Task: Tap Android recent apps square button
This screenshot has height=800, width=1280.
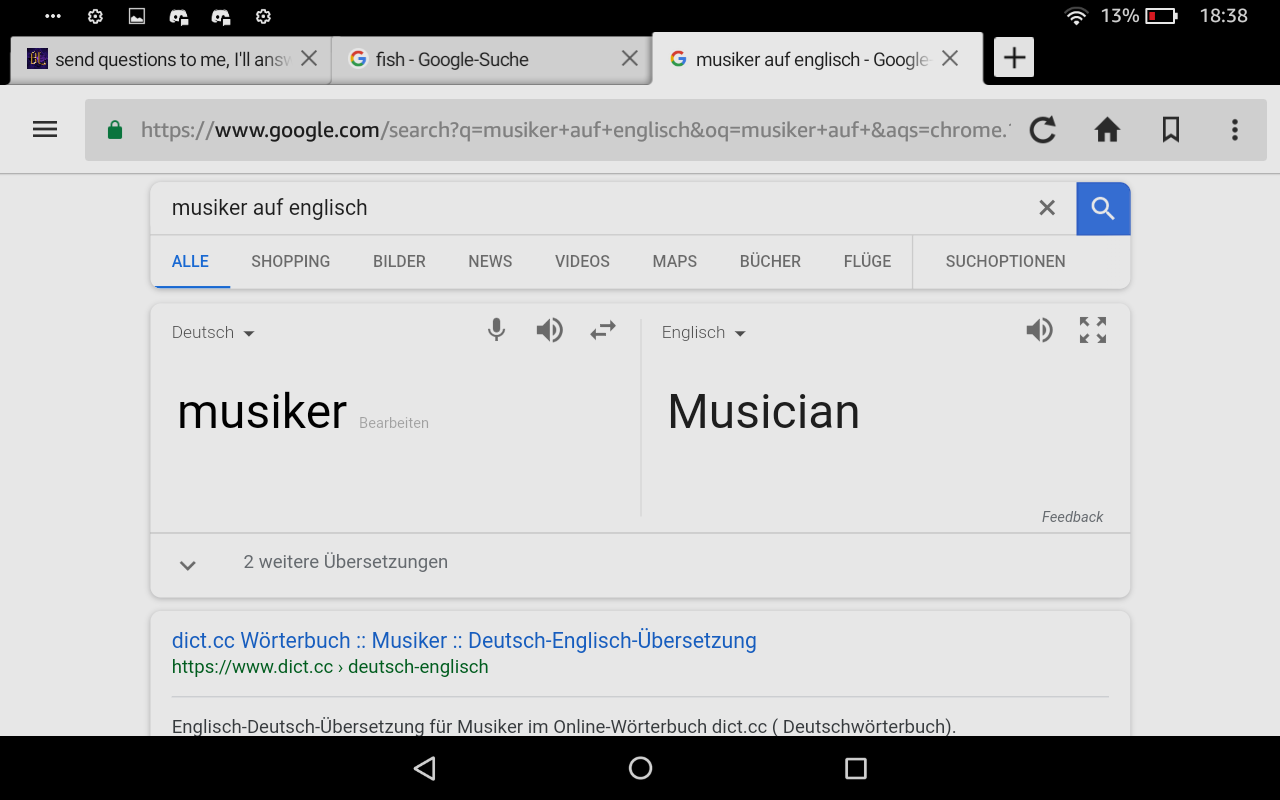Action: (855, 768)
